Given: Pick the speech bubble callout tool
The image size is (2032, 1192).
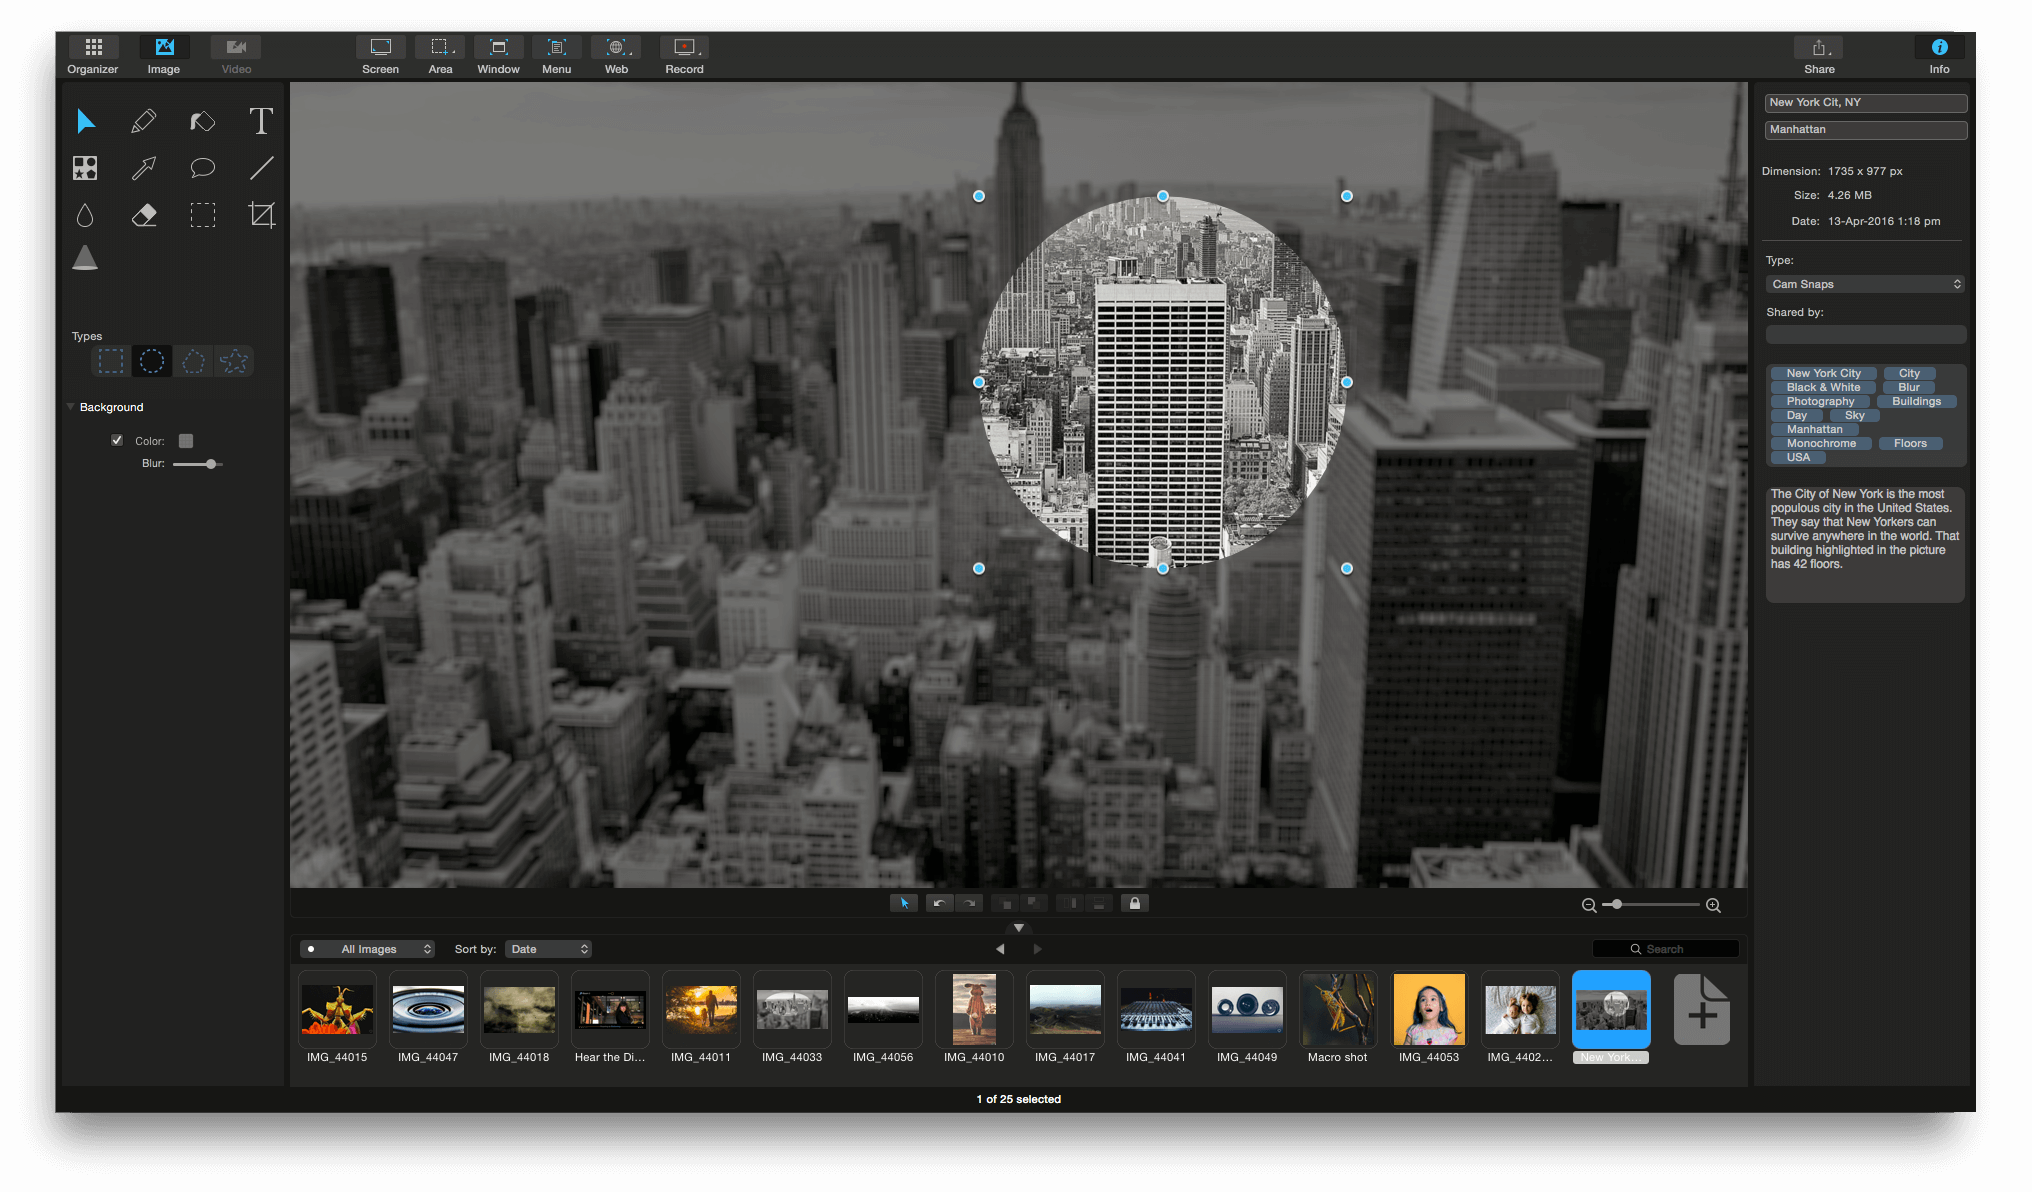Looking at the screenshot, I should pyautogui.click(x=202, y=168).
